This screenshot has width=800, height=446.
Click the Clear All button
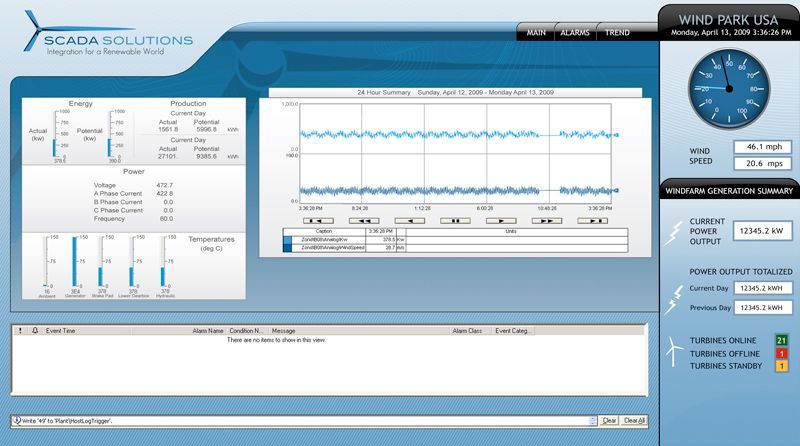[634, 421]
